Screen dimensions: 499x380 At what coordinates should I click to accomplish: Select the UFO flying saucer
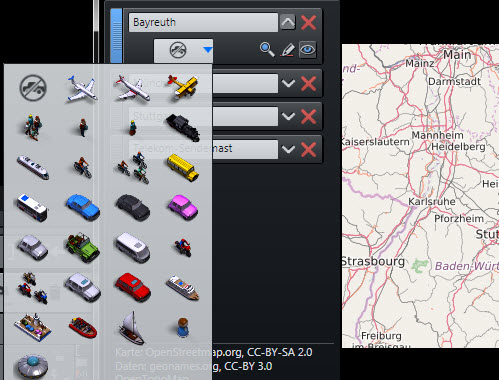(x=33, y=367)
